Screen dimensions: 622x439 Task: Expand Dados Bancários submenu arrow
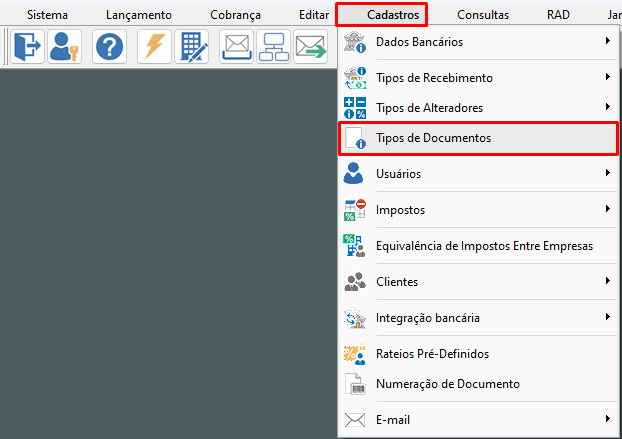(x=608, y=40)
